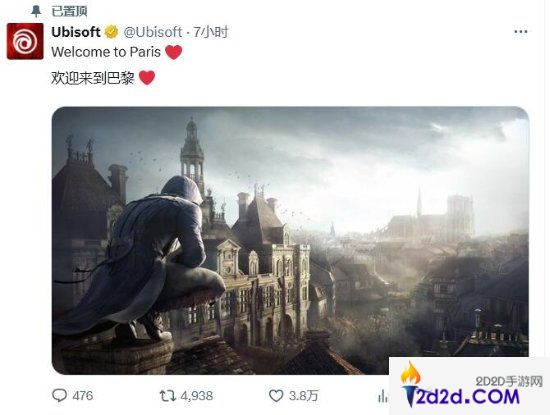This screenshot has width=550, height=415.
Task: Click the @Ubisoft handle
Action: pyautogui.click(x=153, y=32)
